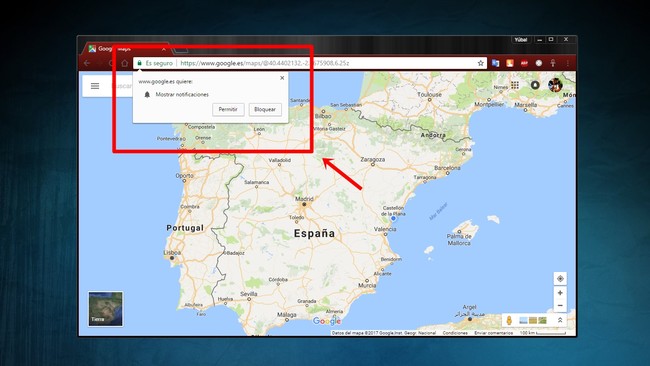Click the Bilbao city label
The height and width of the screenshot is (366, 650).
323,116
